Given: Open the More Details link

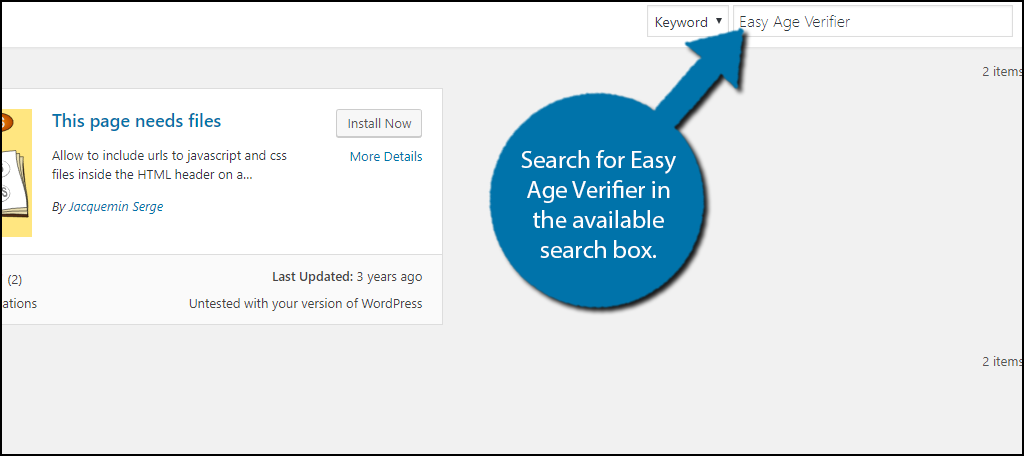Looking at the screenshot, I should click(386, 157).
